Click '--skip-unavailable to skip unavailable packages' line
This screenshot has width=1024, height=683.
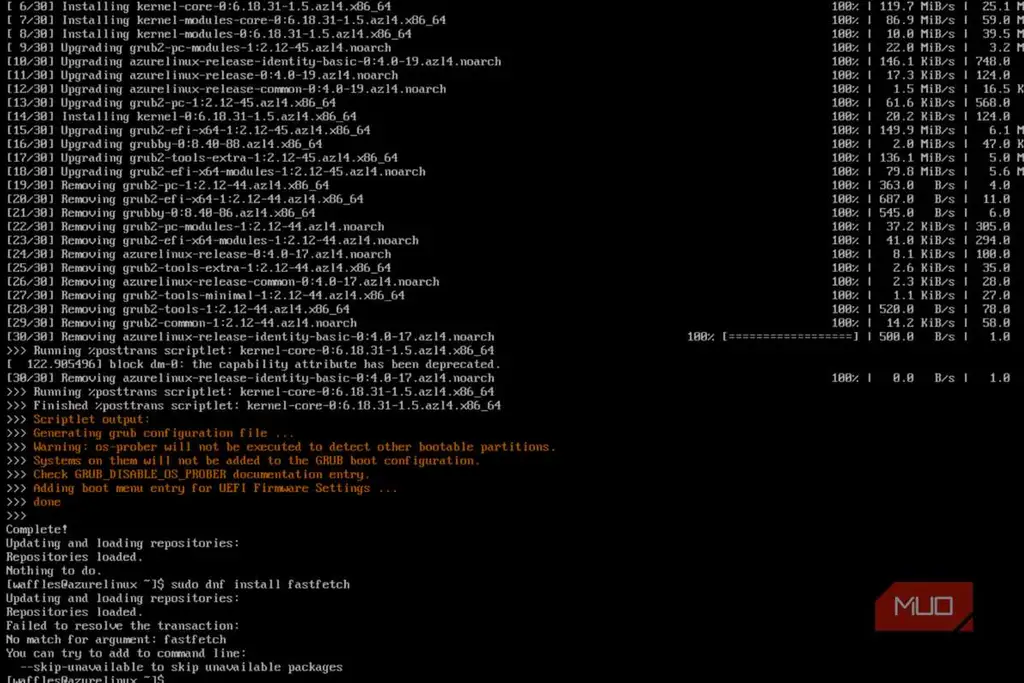pos(181,667)
